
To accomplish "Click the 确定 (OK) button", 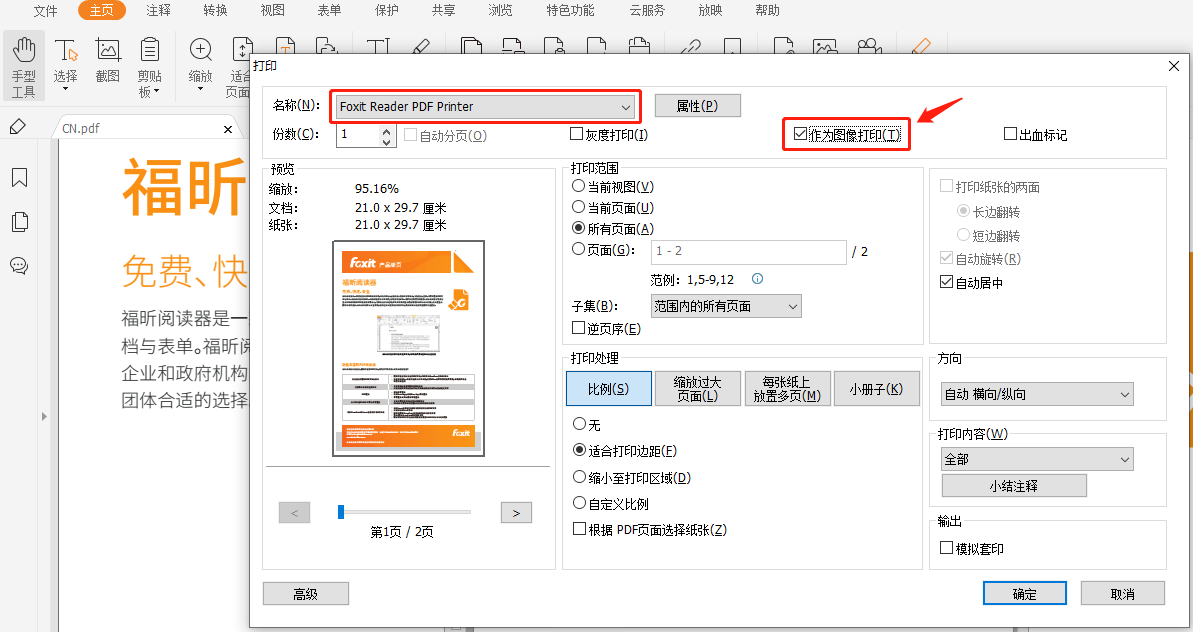I will click(x=1024, y=593).
